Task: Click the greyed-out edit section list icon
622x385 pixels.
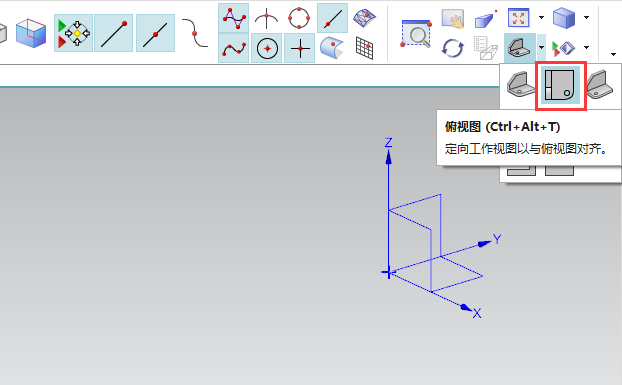Action: click(486, 48)
